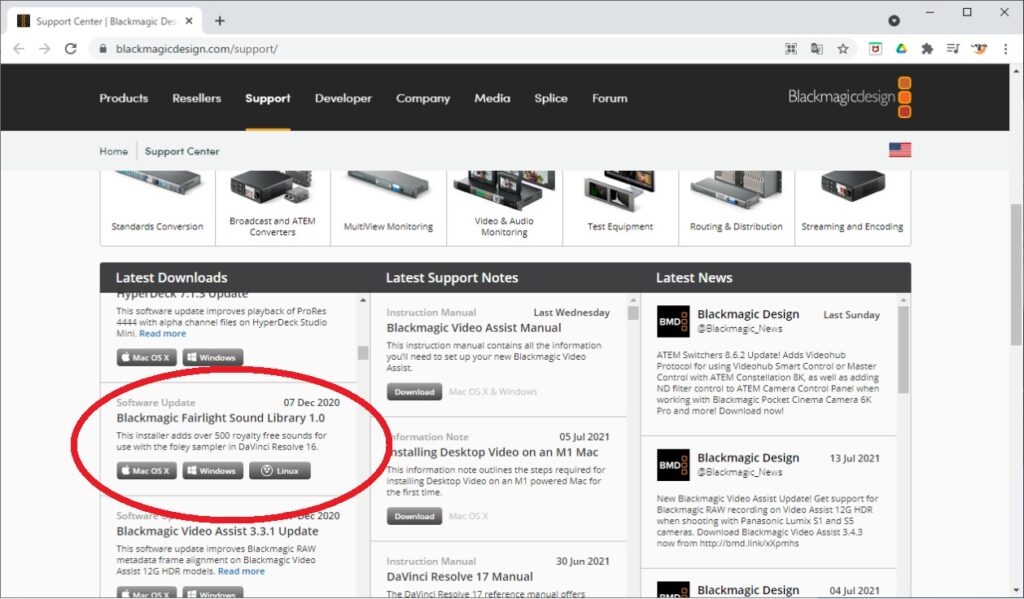Click the Translate page icon in address bar
Screen dimensions: 1024x599
pos(817,48)
